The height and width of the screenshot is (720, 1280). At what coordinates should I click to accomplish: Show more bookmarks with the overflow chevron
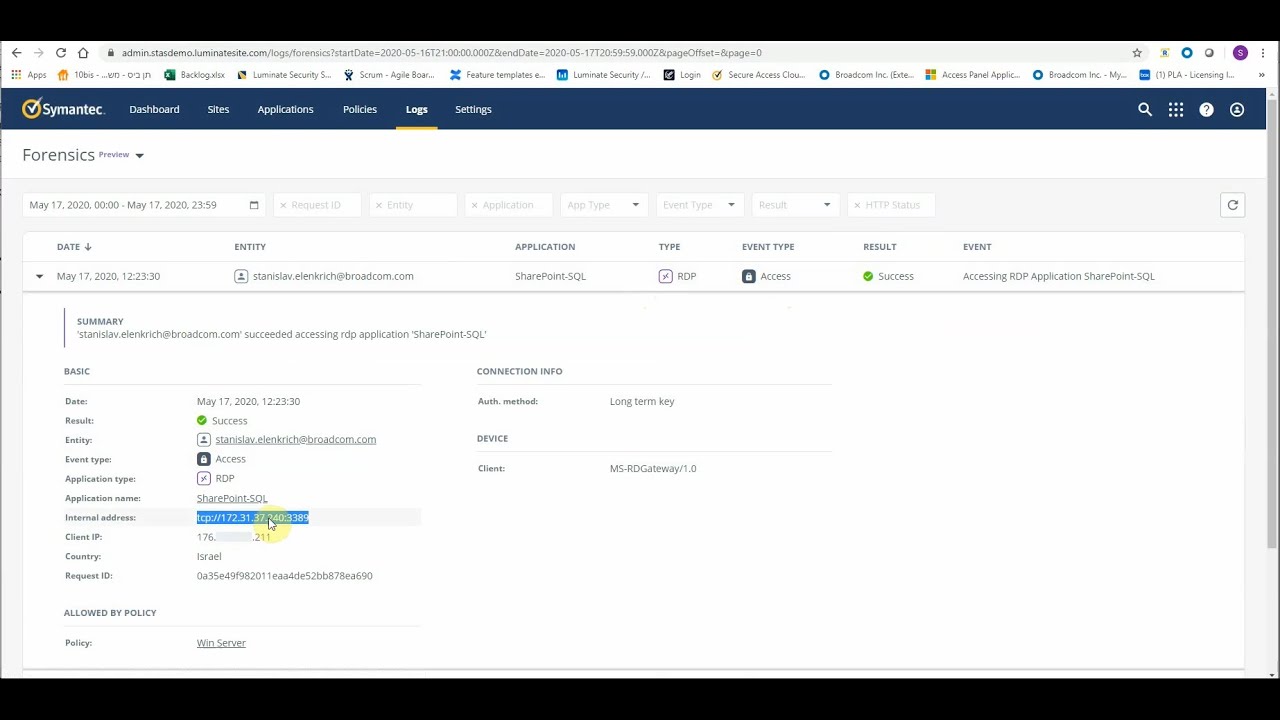(x=1261, y=75)
